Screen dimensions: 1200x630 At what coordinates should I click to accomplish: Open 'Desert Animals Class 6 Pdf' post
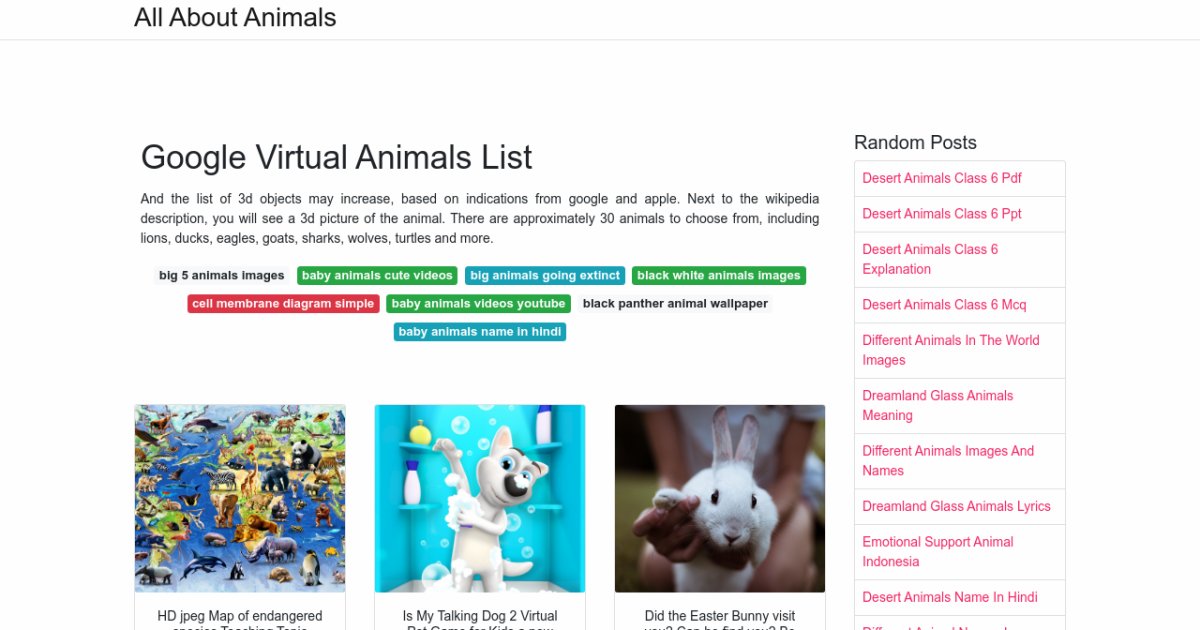[942, 178]
